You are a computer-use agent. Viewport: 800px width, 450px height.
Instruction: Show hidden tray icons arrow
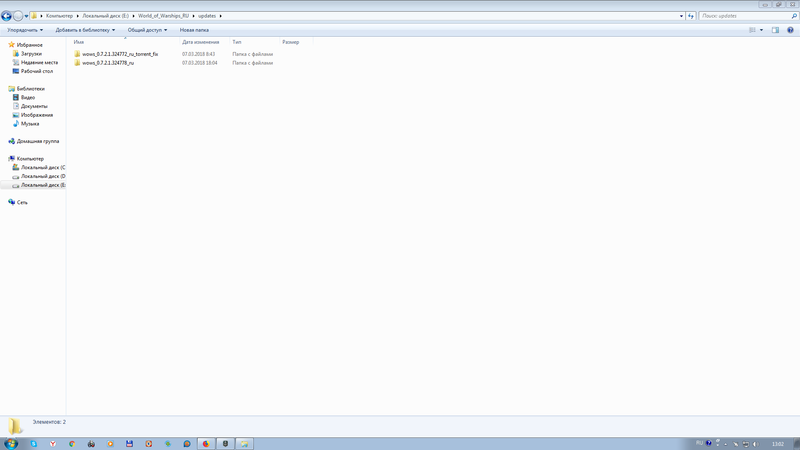tap(726, 444)
